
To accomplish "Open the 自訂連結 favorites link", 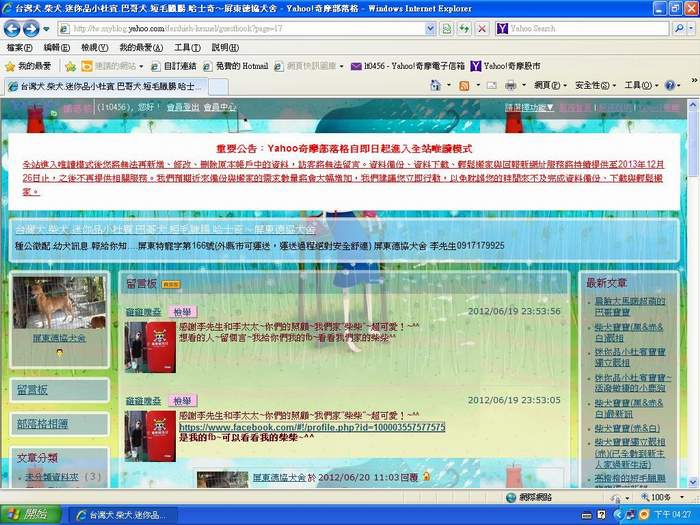I will point(174,66).
